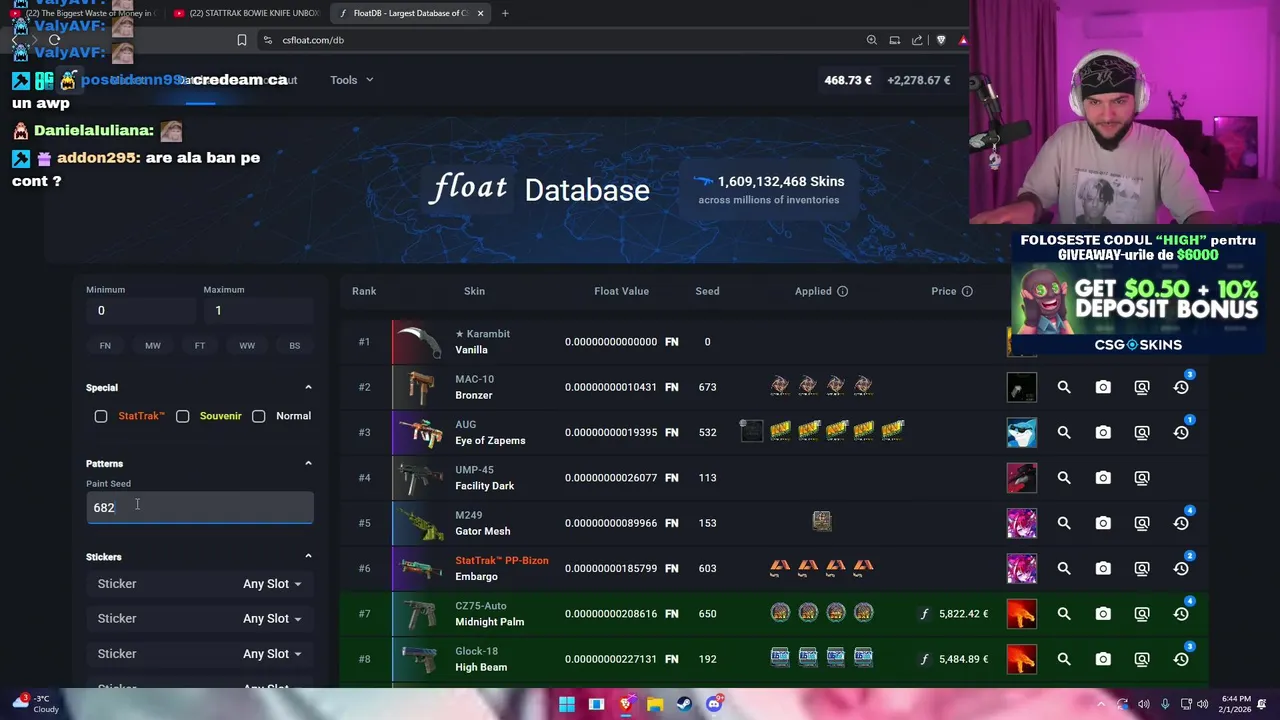This screenshot has height=720, width=1280.
Task: Open the camera icon for M249 Gator Mesh
Action: coord(1103,523)
